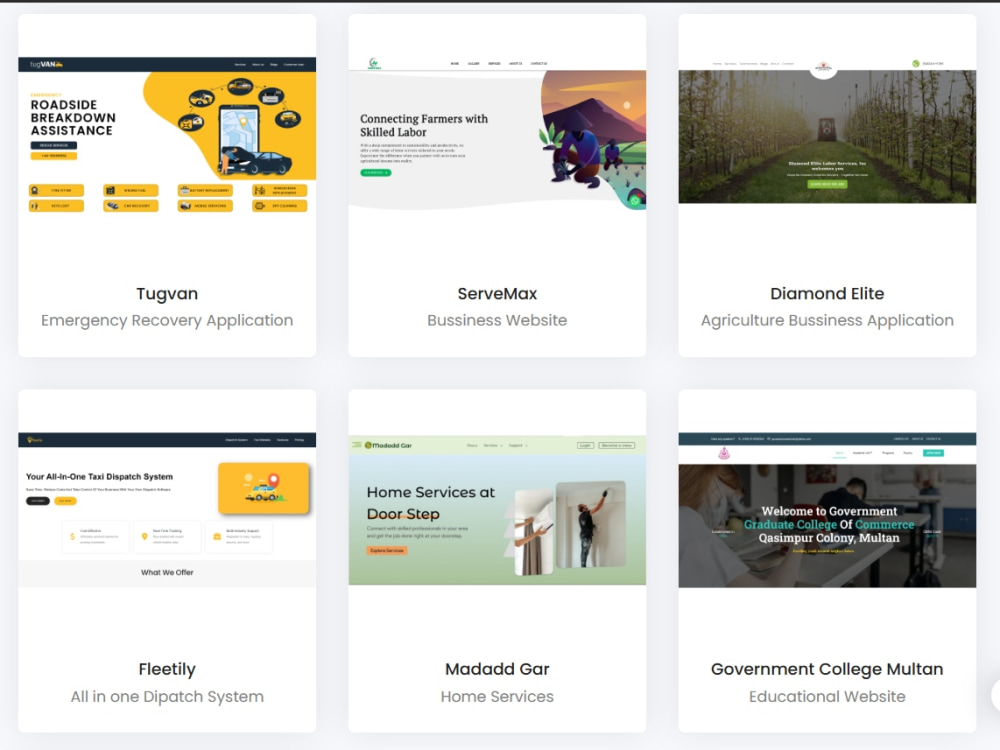This screenshot has width=1000, height=750.
Task: Click the Madadd Gar logo in preview
Action: [388, 445]
